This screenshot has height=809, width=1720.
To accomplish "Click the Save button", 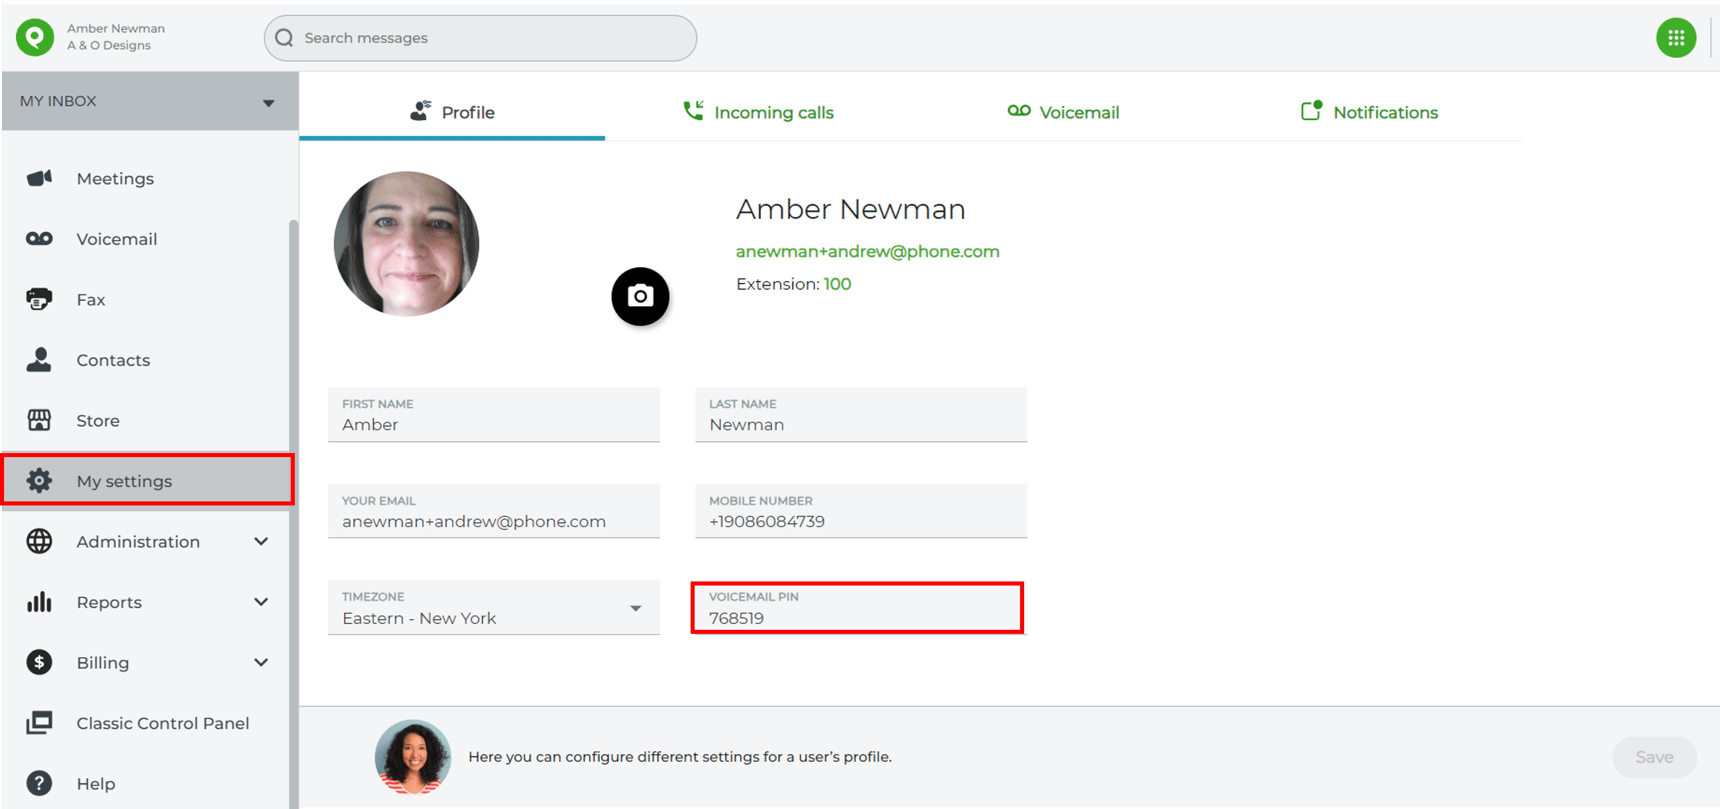I will tap(1654, 757).
